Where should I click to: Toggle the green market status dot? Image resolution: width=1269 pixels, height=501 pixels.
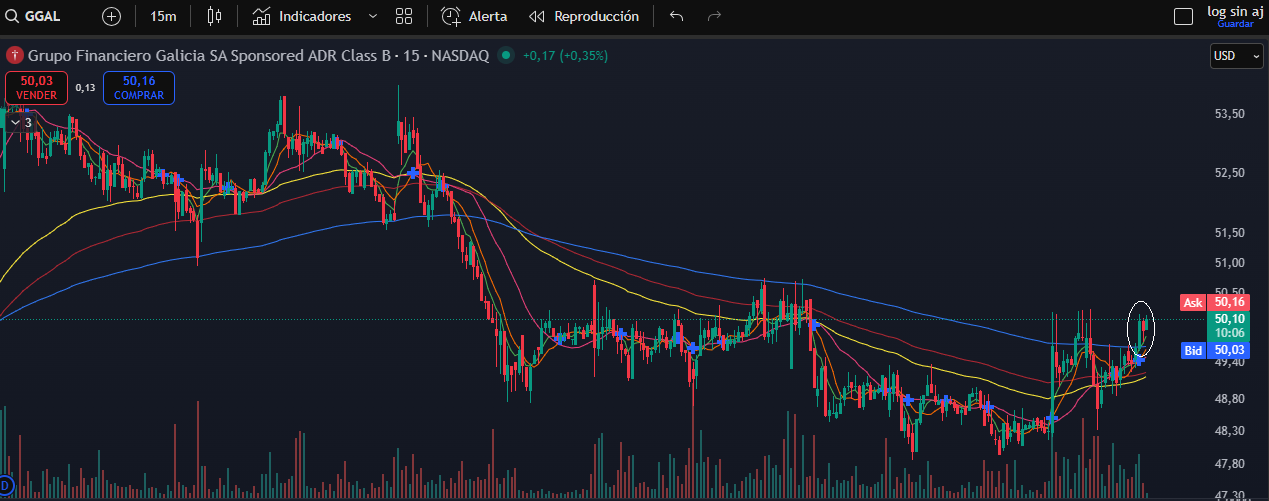(x=506, y=56)
